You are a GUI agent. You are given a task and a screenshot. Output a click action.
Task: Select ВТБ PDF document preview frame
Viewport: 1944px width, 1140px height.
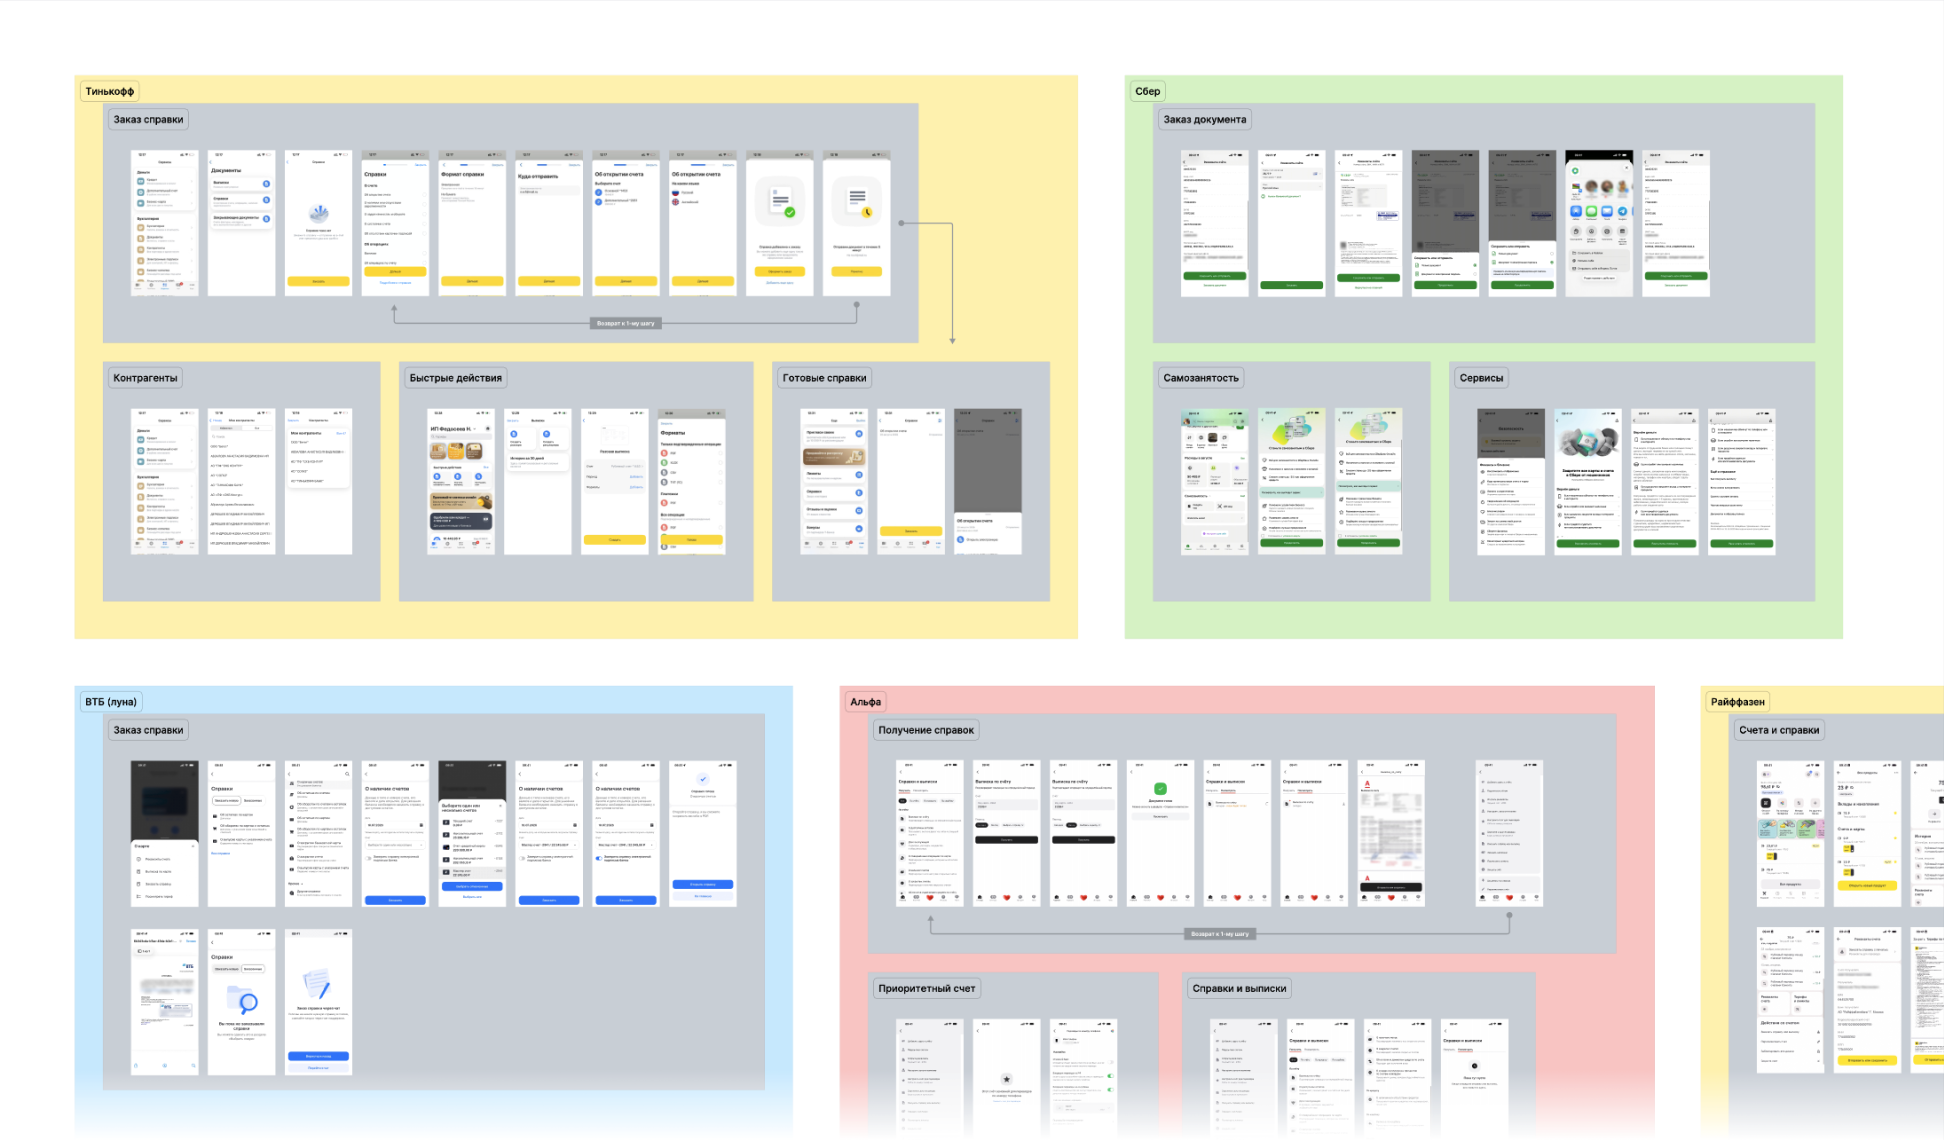(x=165, y=1002)
